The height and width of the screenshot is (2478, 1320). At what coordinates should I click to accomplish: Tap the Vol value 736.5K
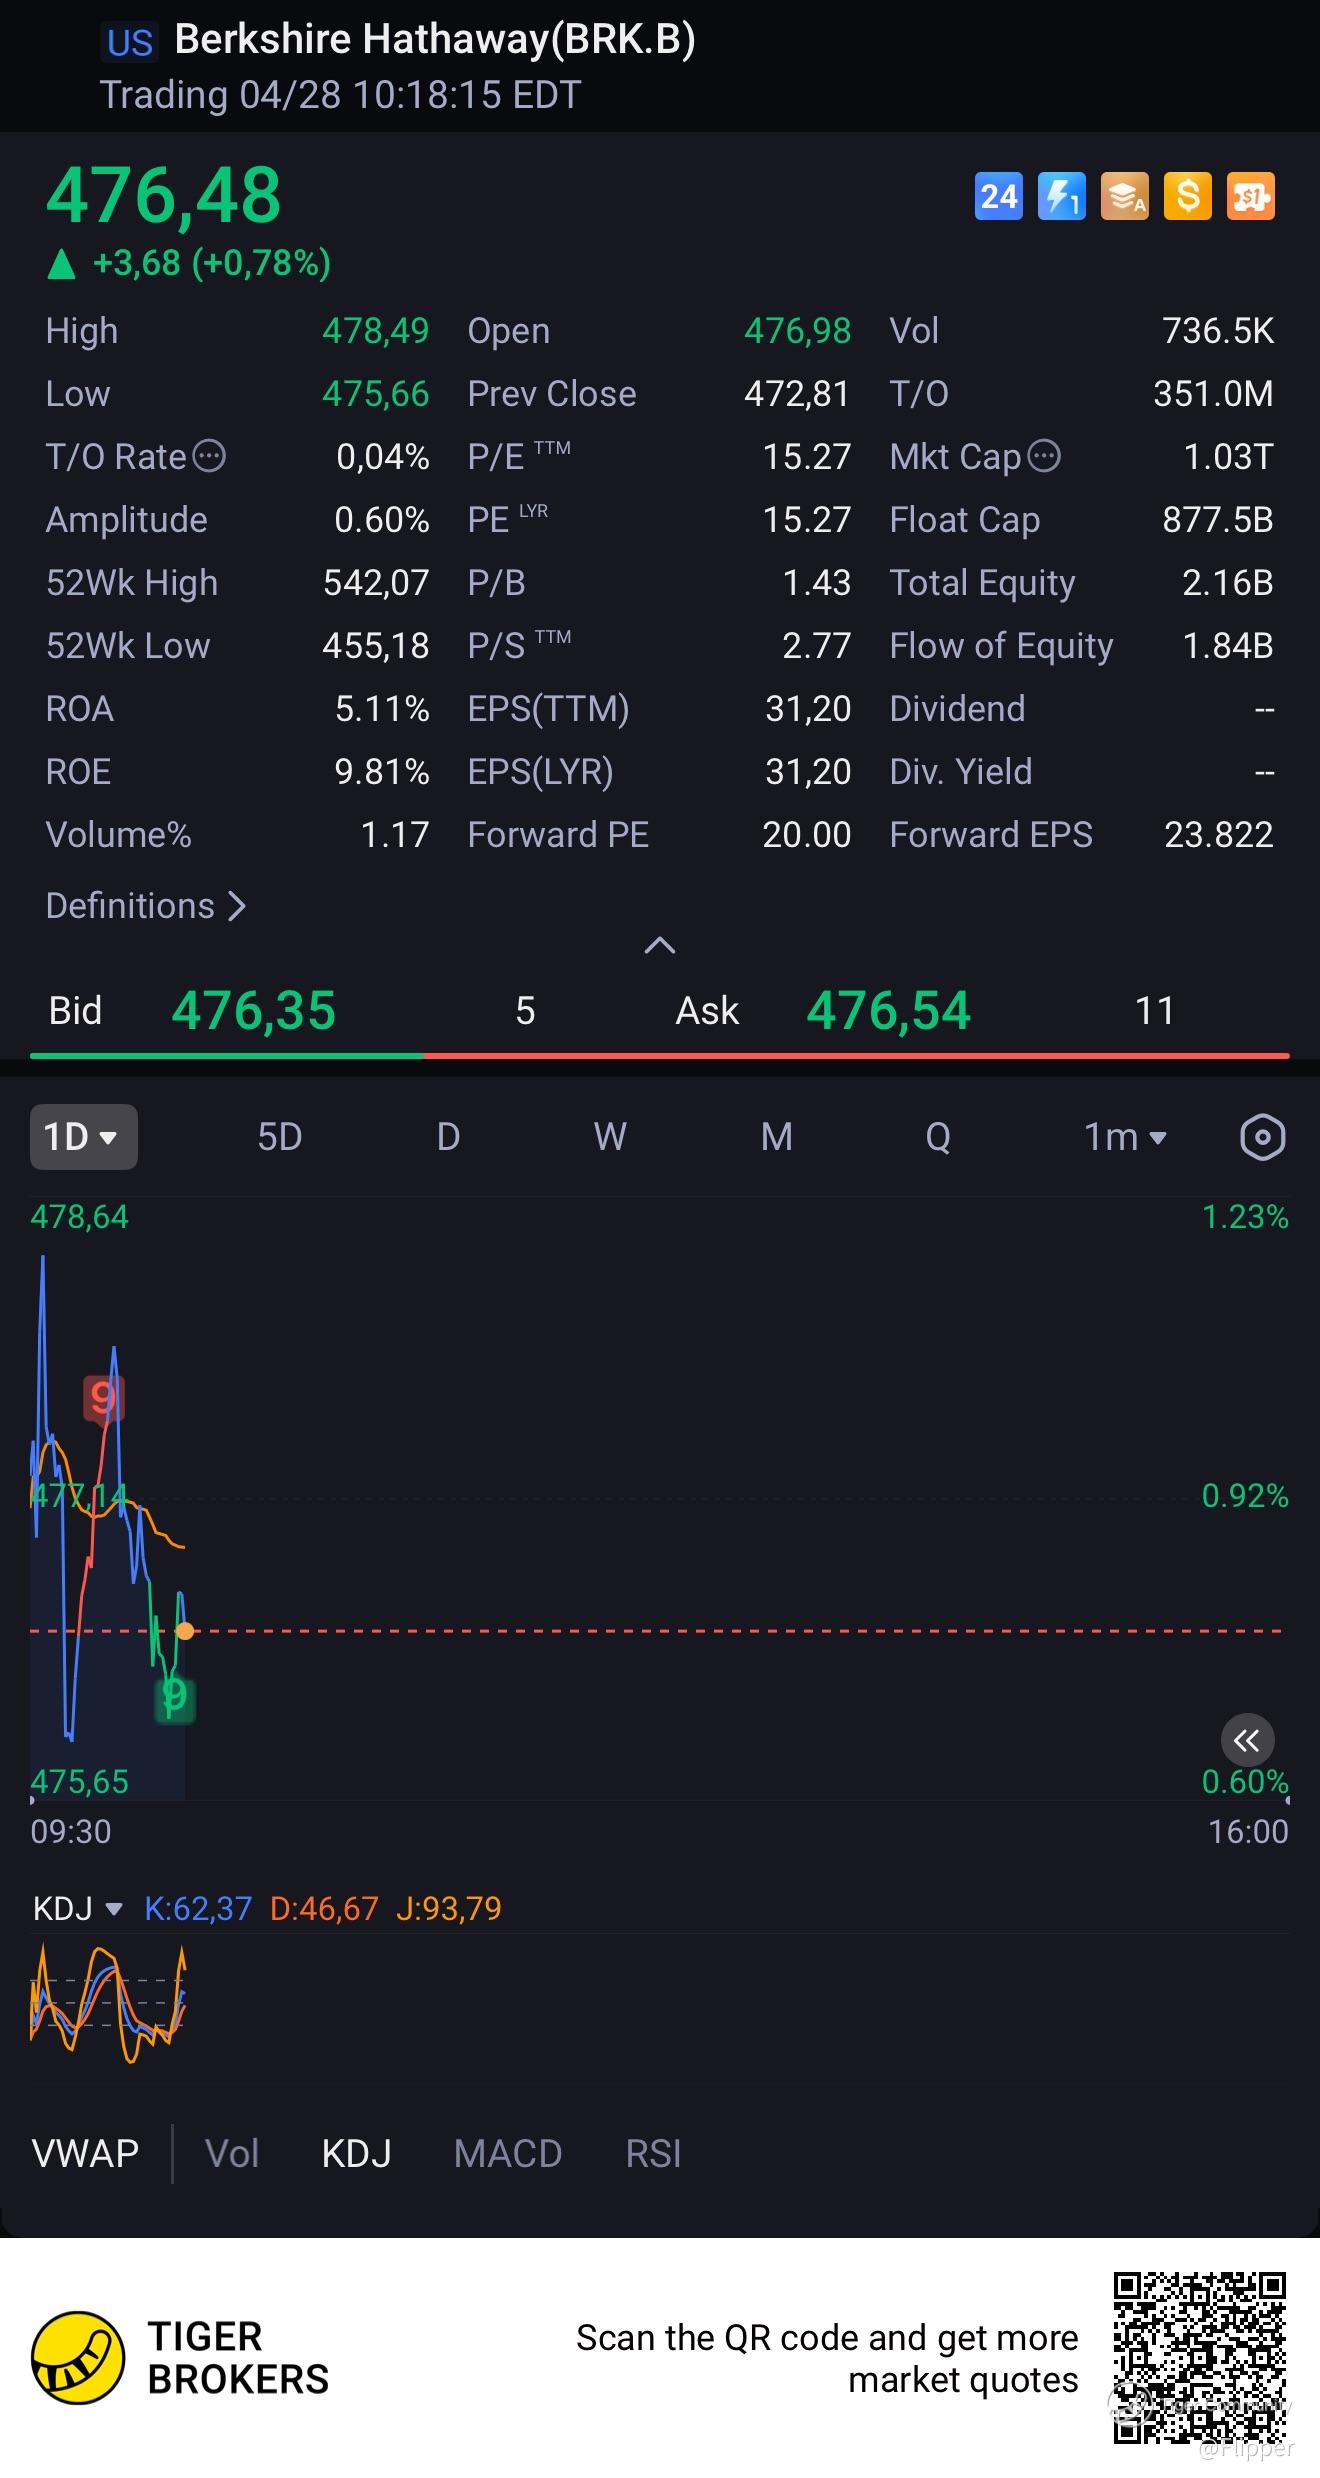tap(1219, 331)
